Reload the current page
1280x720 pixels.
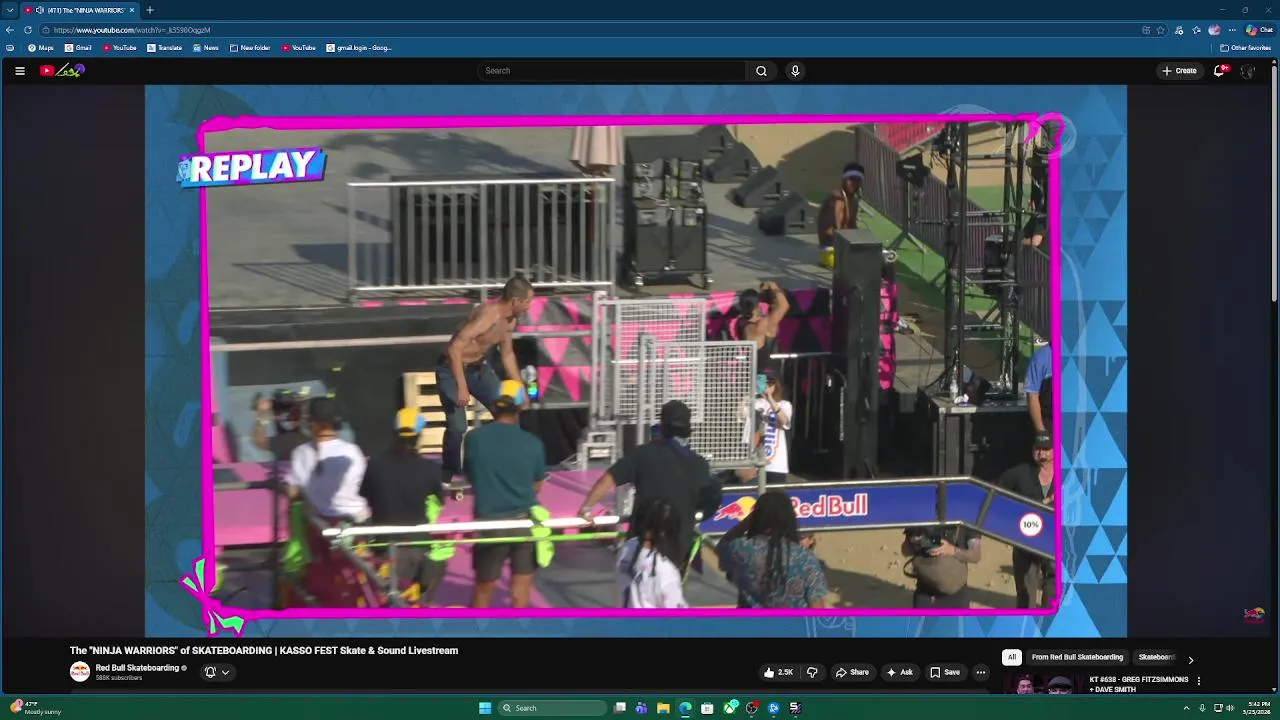(x=28, y=30)
